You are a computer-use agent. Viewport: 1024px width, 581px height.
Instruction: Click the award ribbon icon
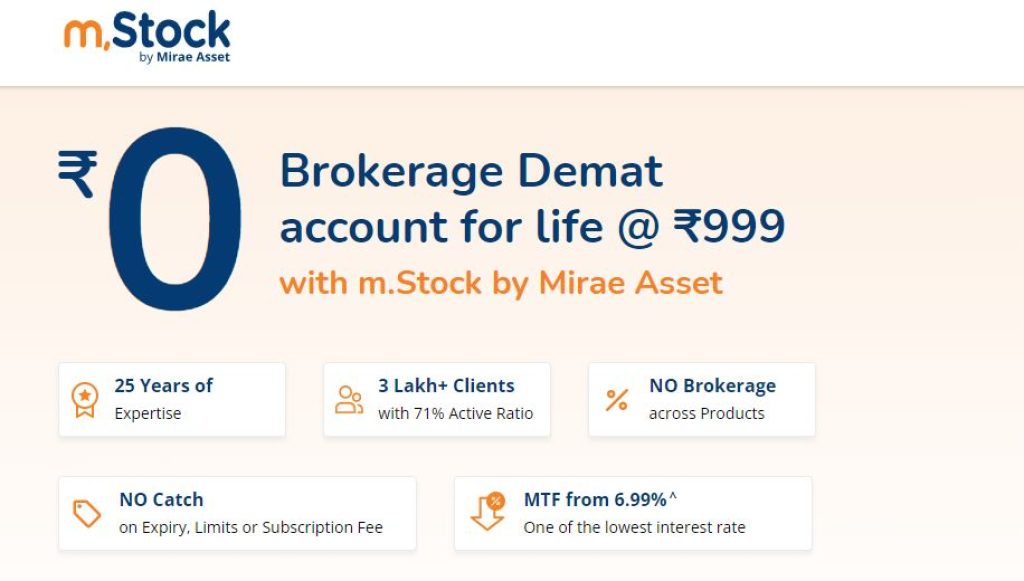point(85,400)
